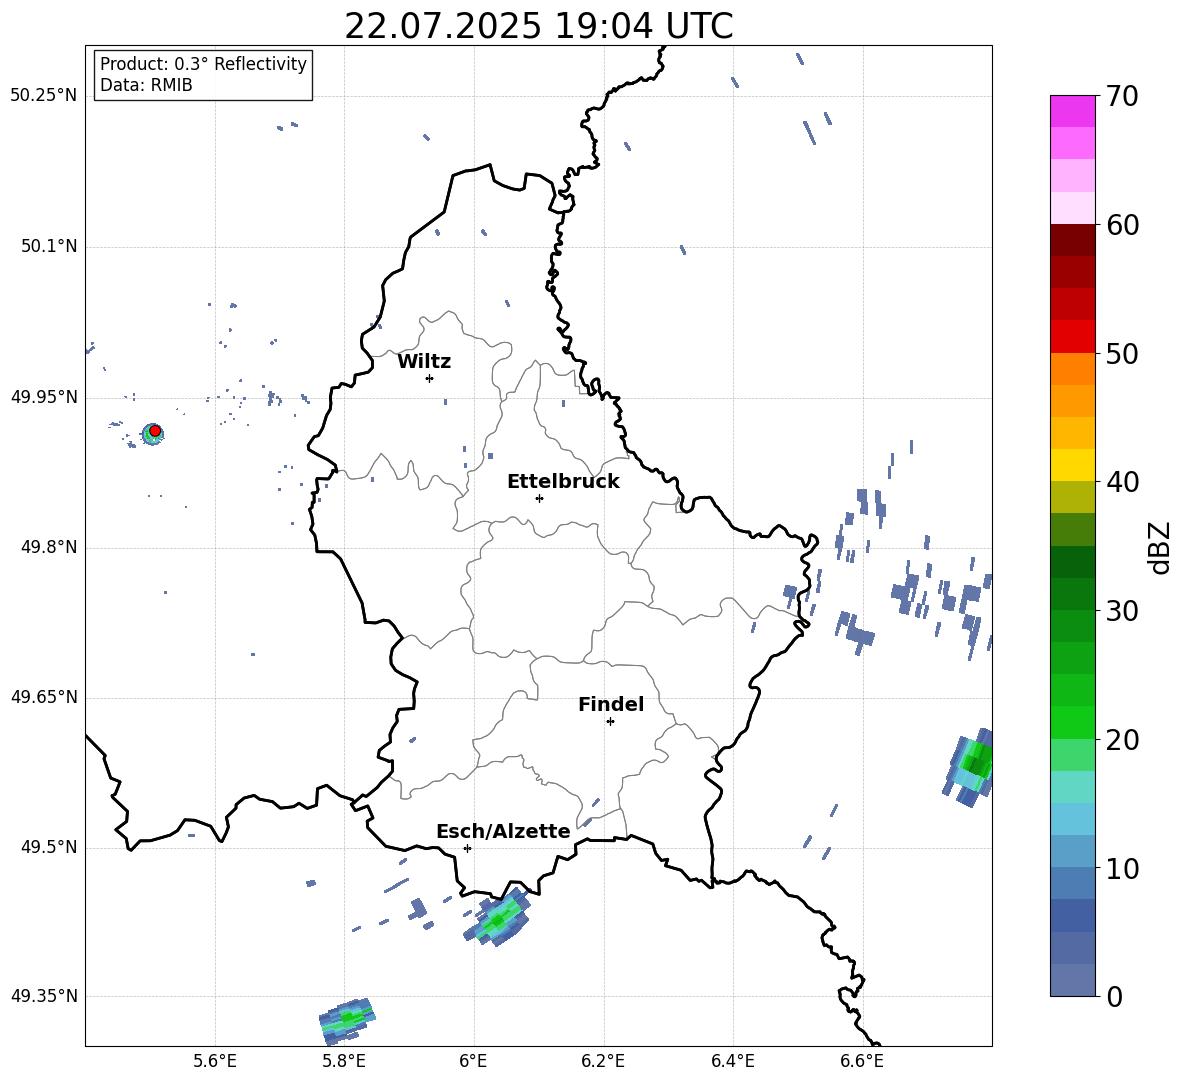Click the 6.2°E longitude label

click(x=603, y=1061)
